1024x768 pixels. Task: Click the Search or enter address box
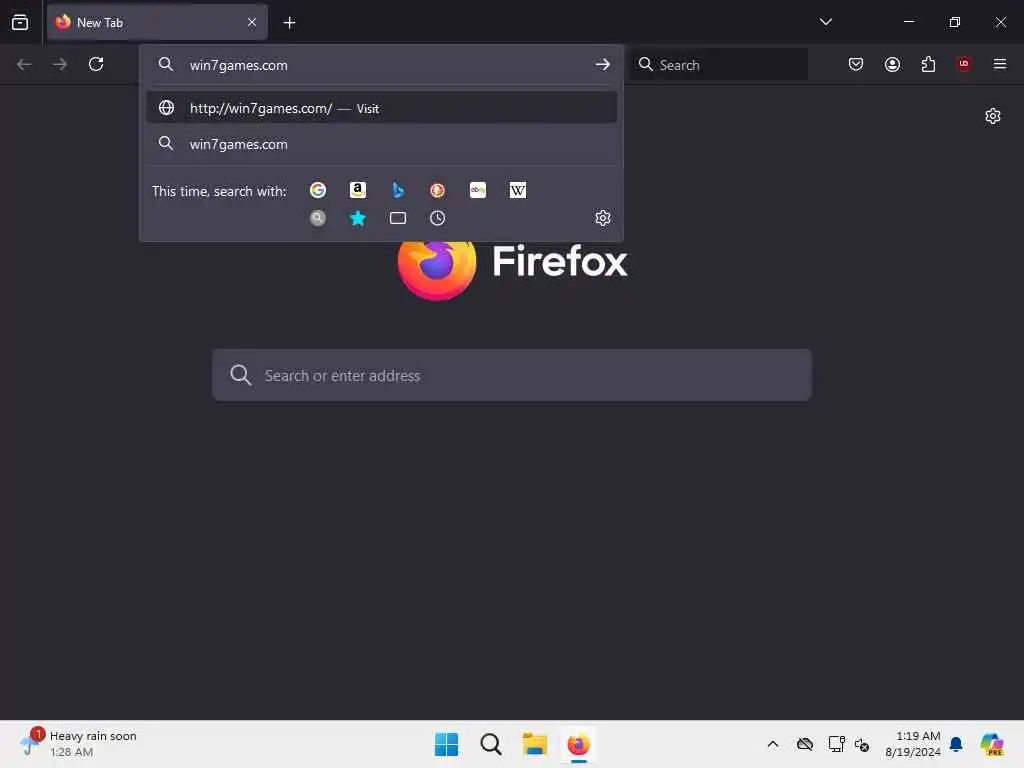(512, 375)
